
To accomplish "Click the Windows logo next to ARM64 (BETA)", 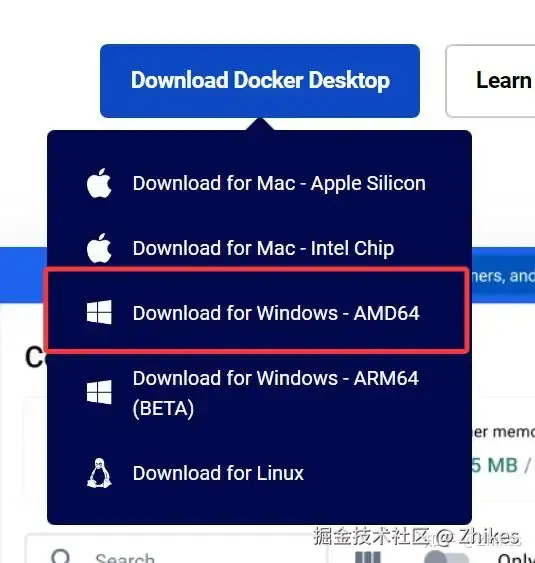I will click(99, 392).
